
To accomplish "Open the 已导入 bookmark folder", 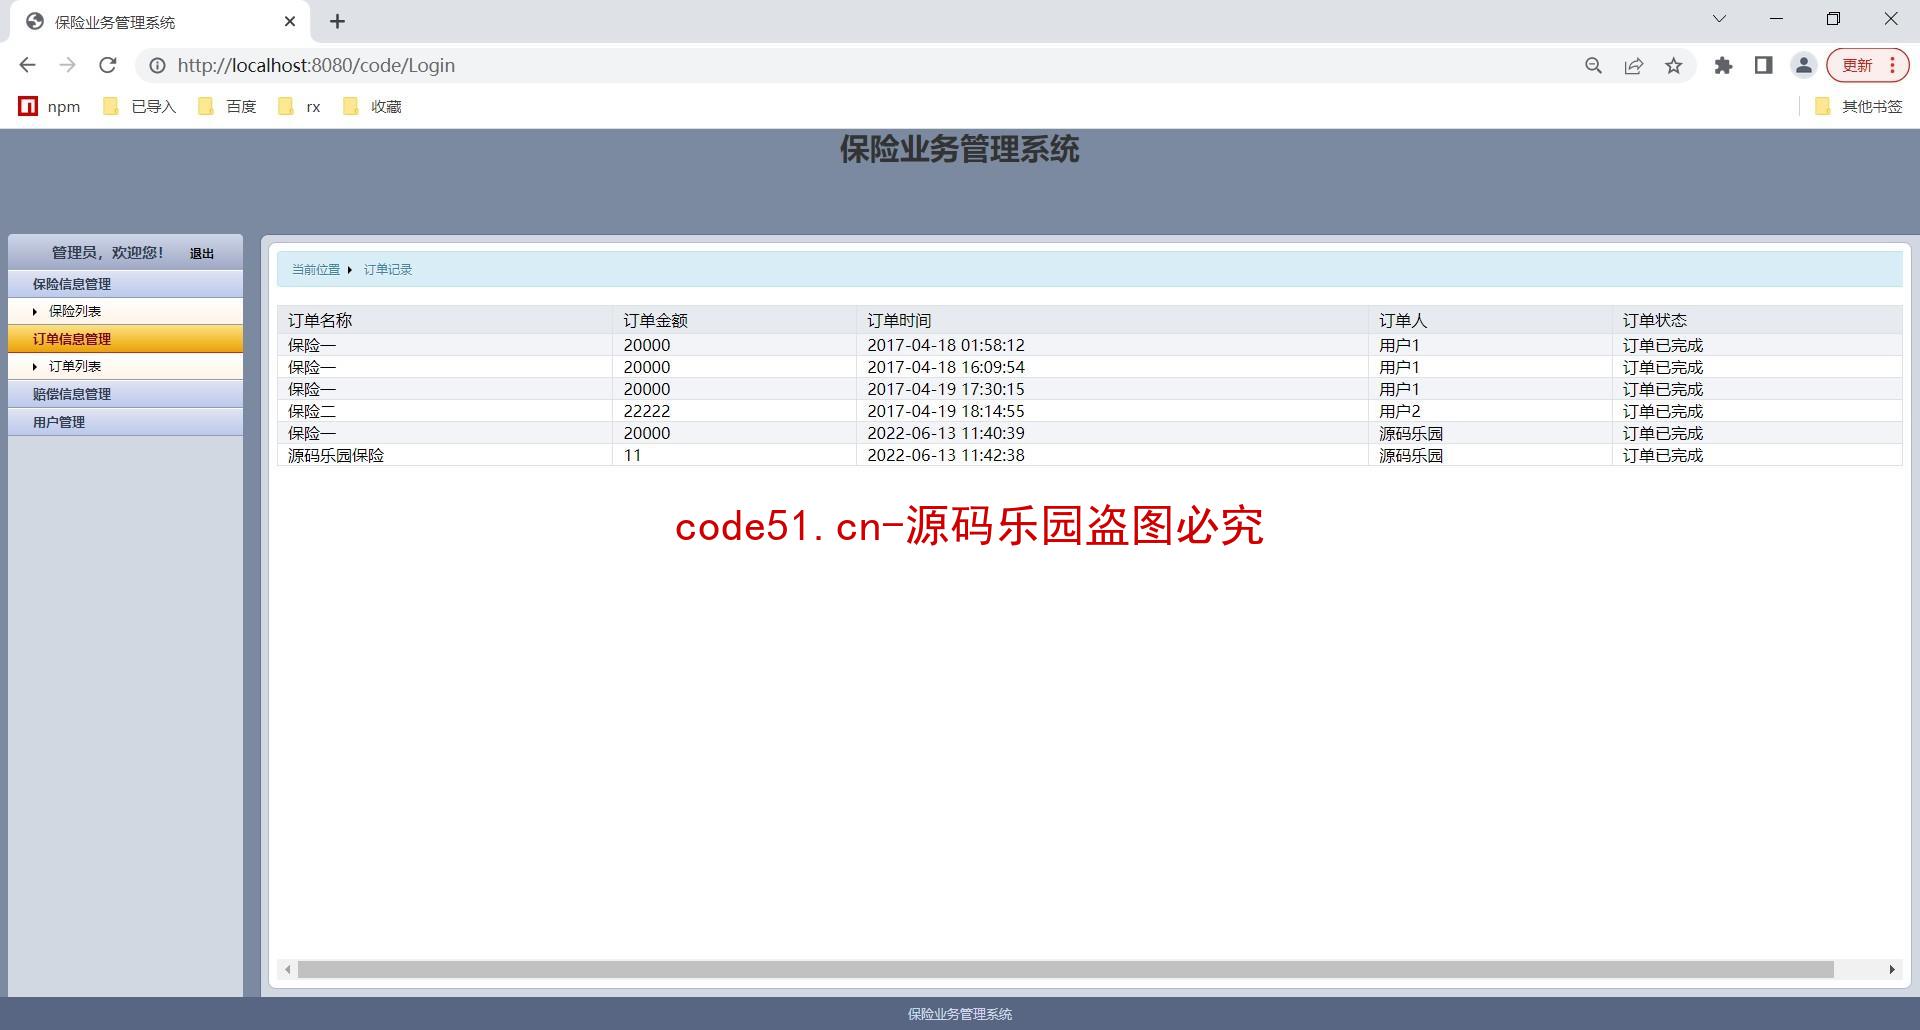I will coord(139,106).
